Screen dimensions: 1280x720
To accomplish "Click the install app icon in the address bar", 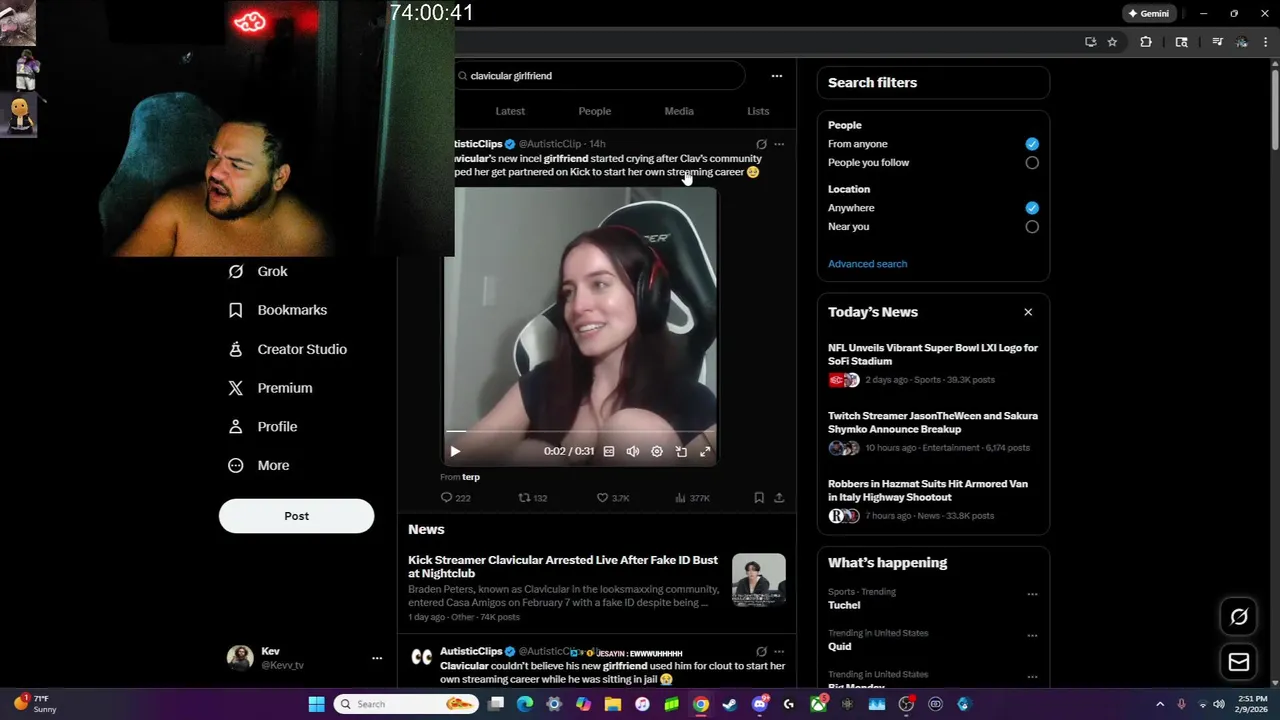I will pos(1090,42).
